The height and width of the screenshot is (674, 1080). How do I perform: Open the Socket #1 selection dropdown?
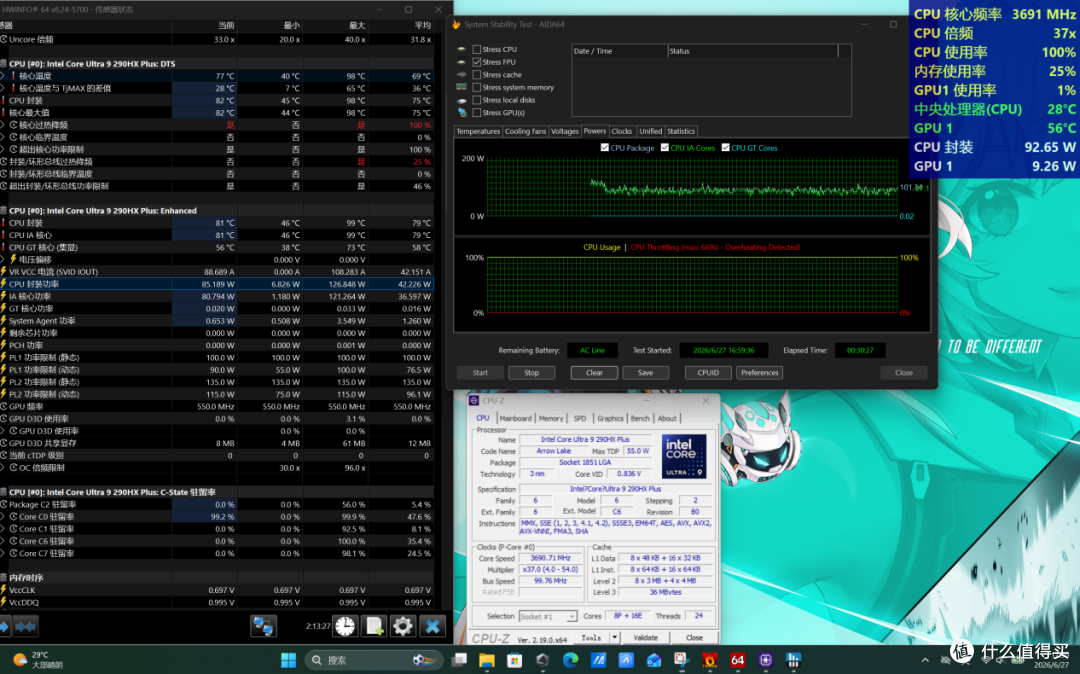tap(548, 616)
